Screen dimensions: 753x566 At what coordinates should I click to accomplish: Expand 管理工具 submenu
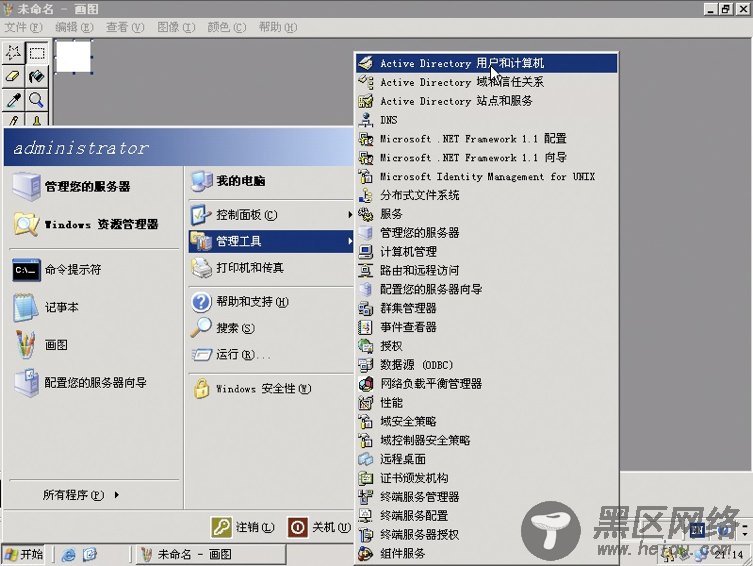click(x=271, y=241)
